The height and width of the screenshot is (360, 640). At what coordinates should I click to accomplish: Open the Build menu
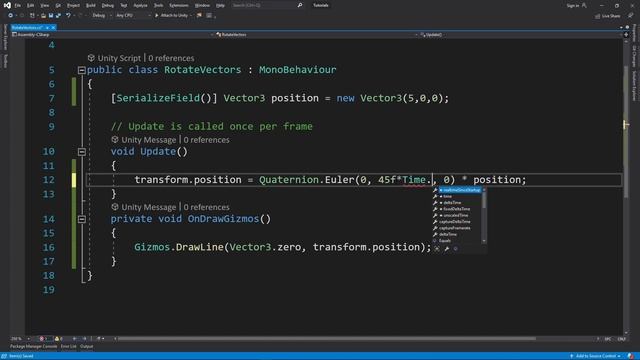[91, 6]
